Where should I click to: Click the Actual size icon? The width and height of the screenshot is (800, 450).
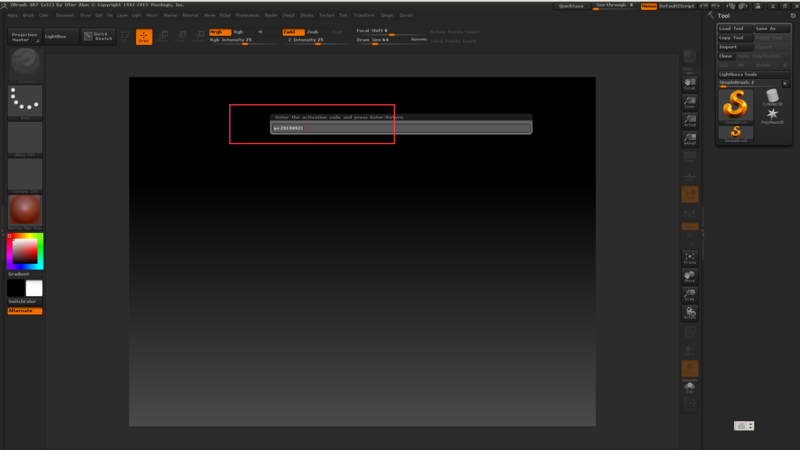tap(689, 121)
